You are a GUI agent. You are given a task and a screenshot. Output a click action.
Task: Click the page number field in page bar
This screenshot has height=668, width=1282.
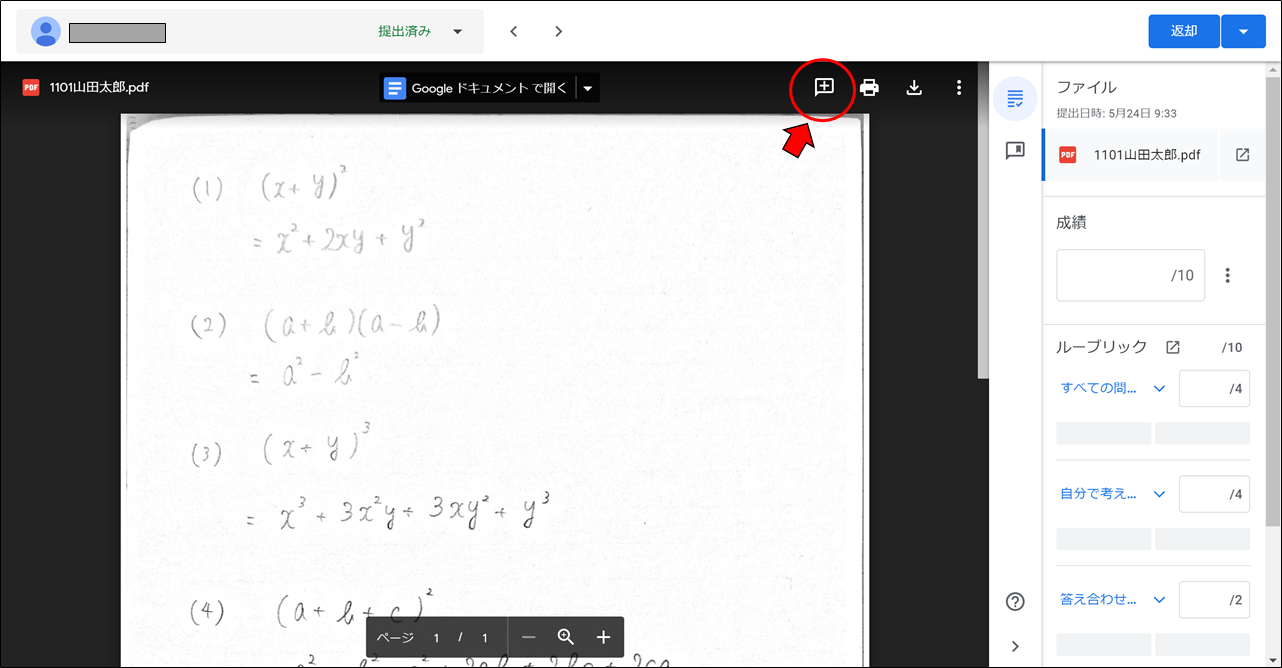point(437,638)
